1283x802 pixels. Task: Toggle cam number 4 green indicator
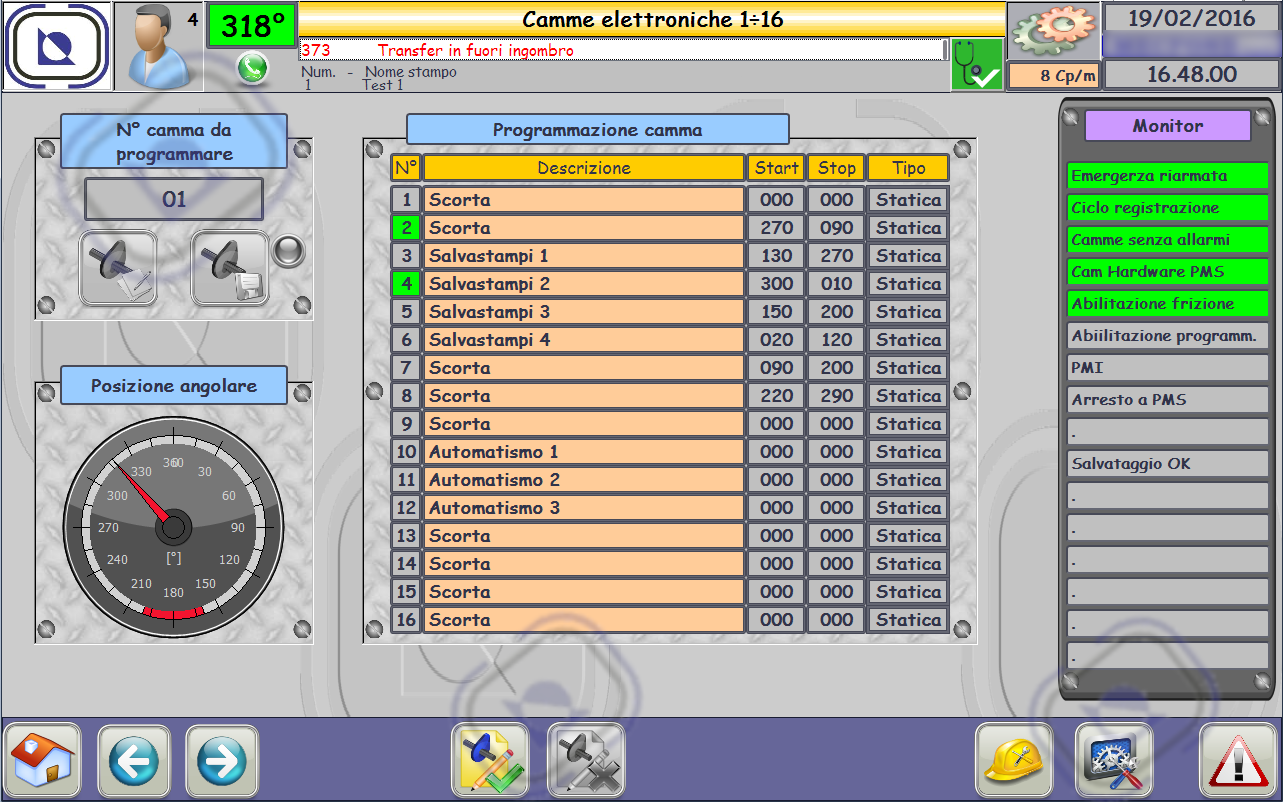tap(406, 284)
